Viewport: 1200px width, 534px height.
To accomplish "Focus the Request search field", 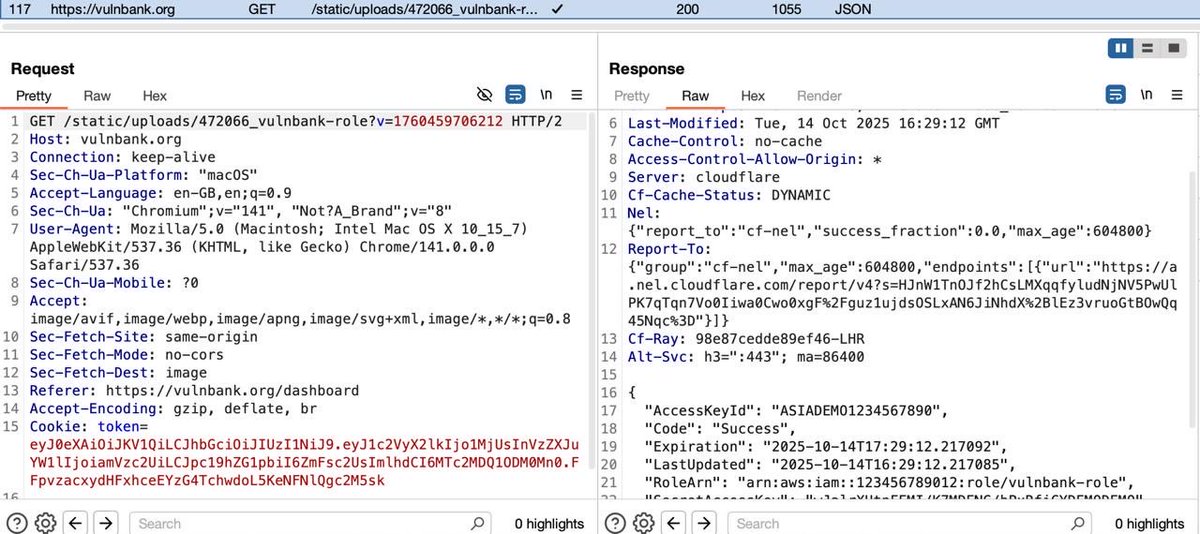I will point(310,523).
